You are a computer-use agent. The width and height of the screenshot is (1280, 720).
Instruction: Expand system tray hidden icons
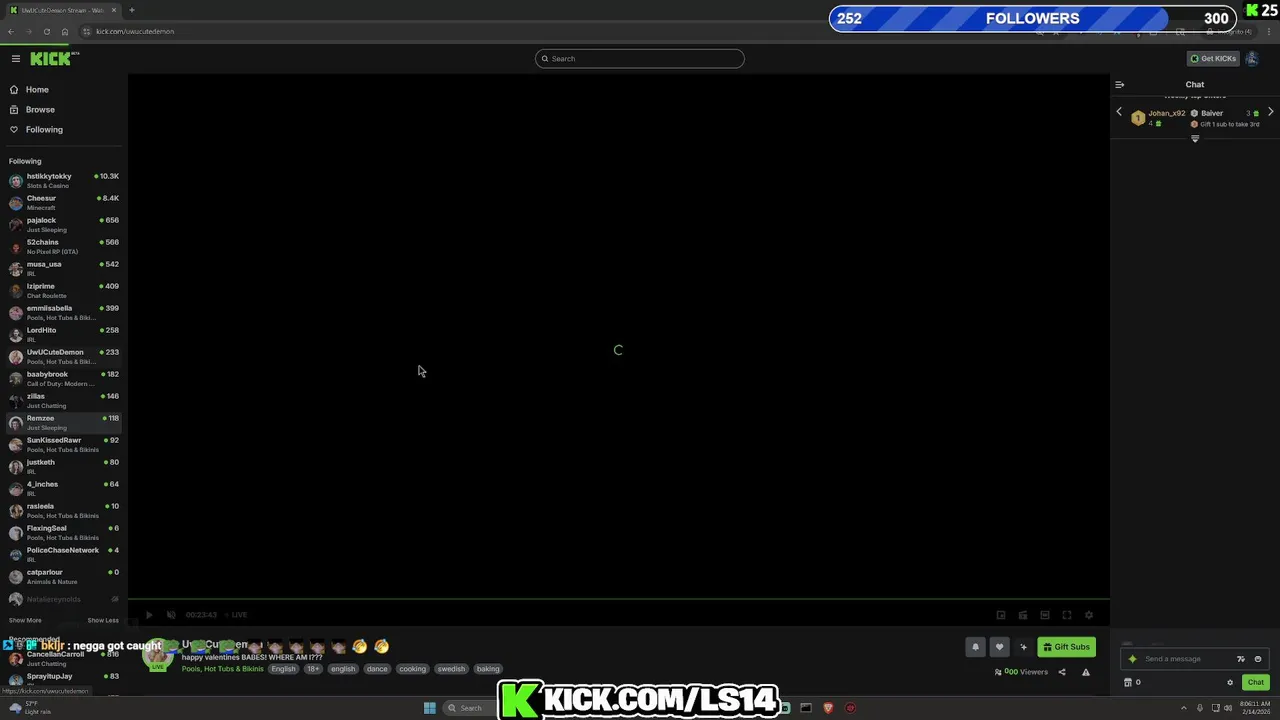click(1182, 708)
